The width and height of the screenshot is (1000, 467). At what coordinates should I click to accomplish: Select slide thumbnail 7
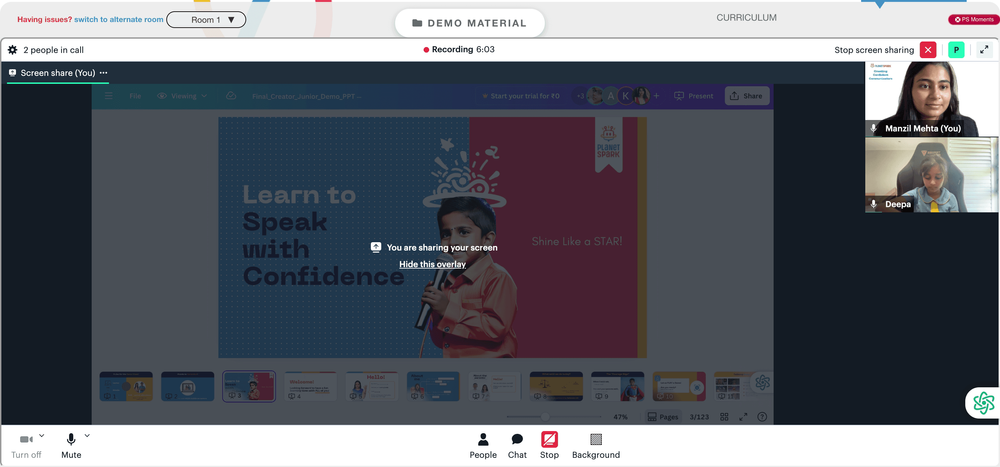coord(494,386)
